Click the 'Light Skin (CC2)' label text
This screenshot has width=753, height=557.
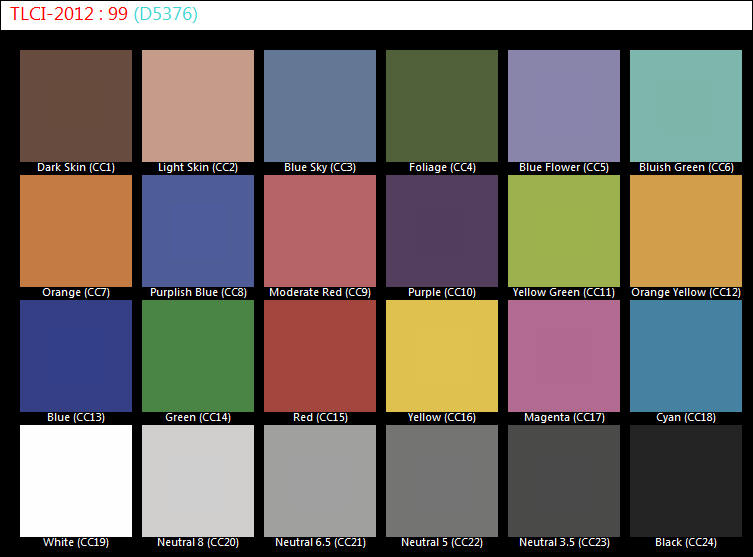pyautogui.click(x=198, y=168)
